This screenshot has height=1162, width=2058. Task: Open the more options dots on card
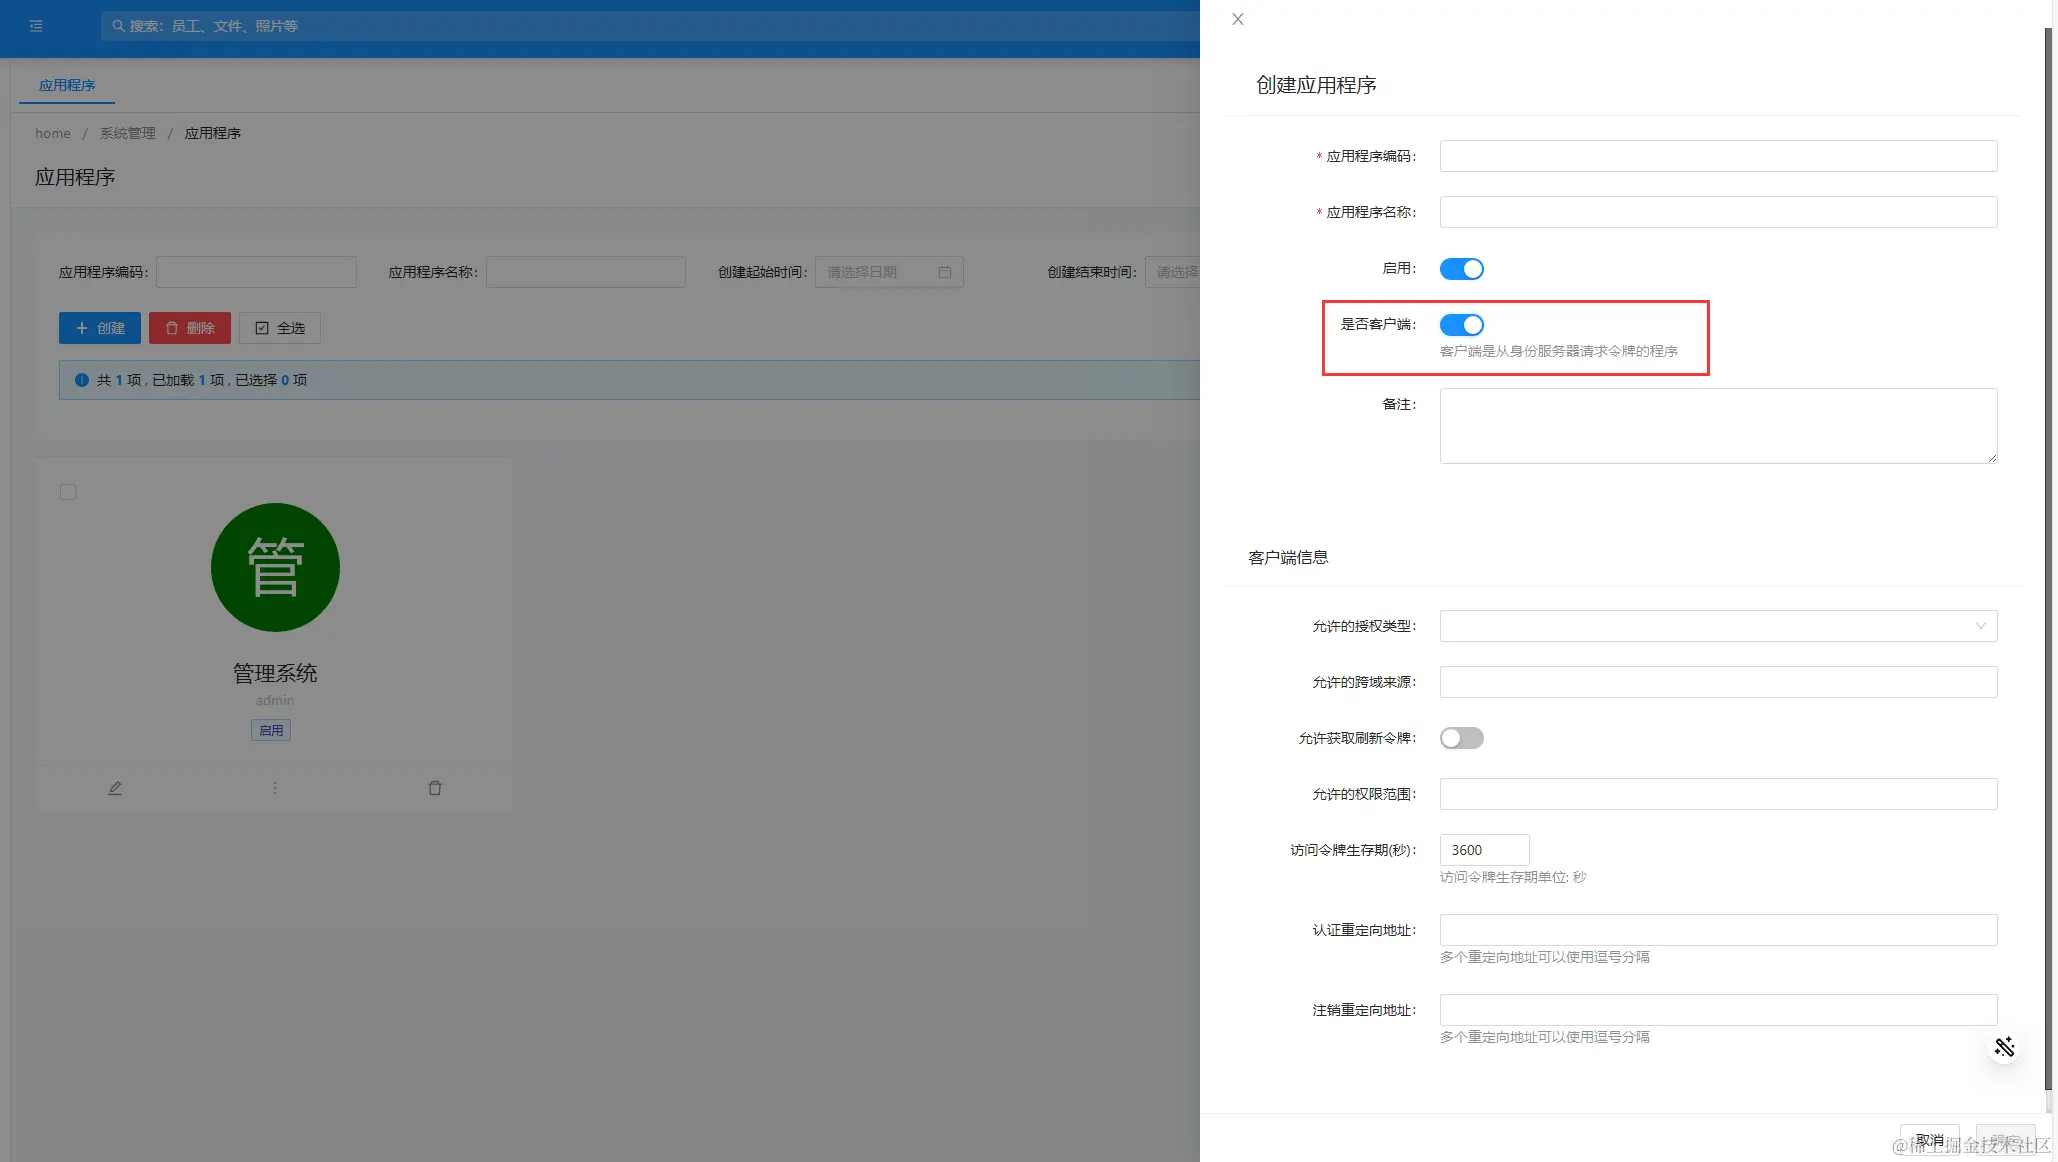coord(275,788)
